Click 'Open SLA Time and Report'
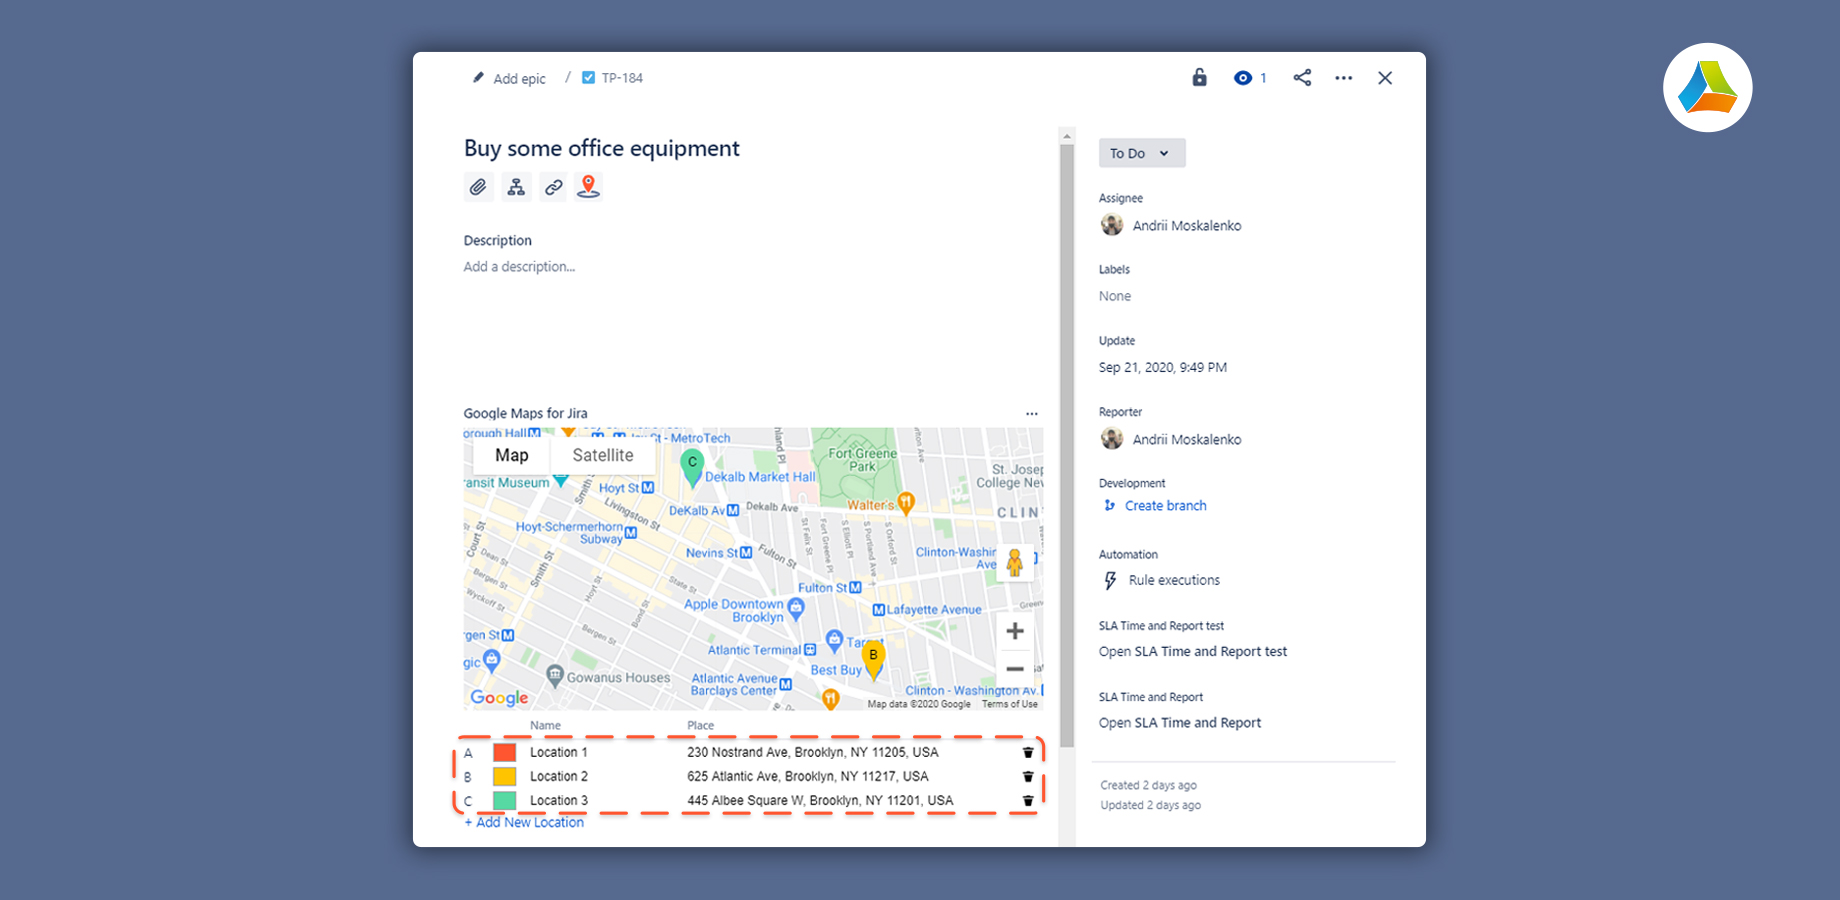Image resolution: width=1840 pixels, height=900 pixels. [1180, 723]
